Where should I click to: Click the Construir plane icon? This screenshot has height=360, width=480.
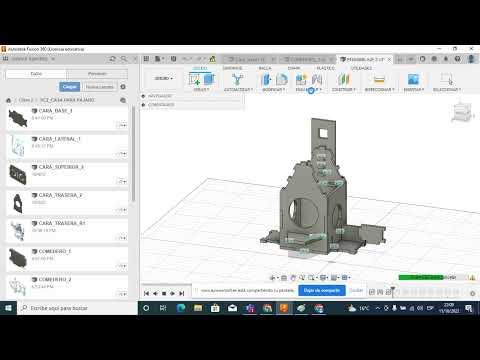[344, 79]
